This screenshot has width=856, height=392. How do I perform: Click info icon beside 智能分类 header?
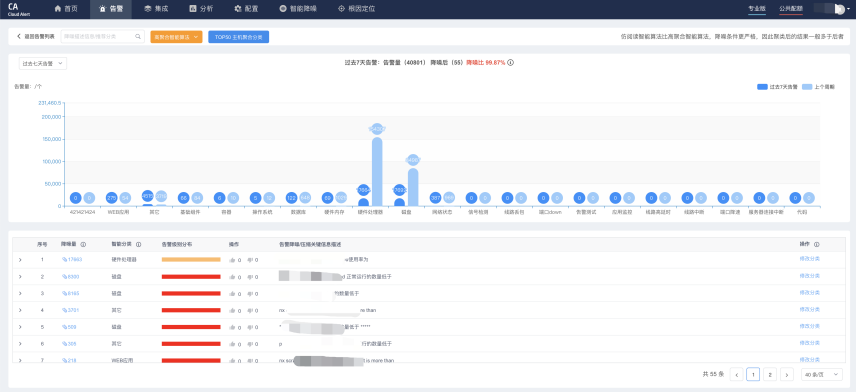point(139,245)
